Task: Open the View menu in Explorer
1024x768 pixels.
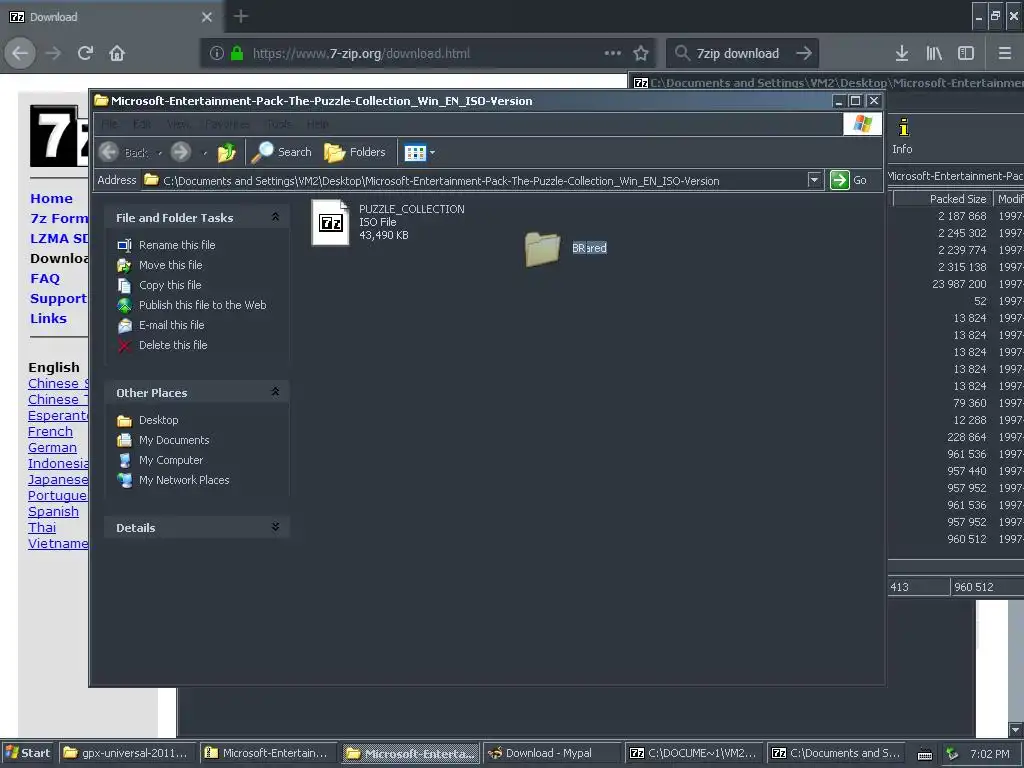Action: [x=178, y=124]
